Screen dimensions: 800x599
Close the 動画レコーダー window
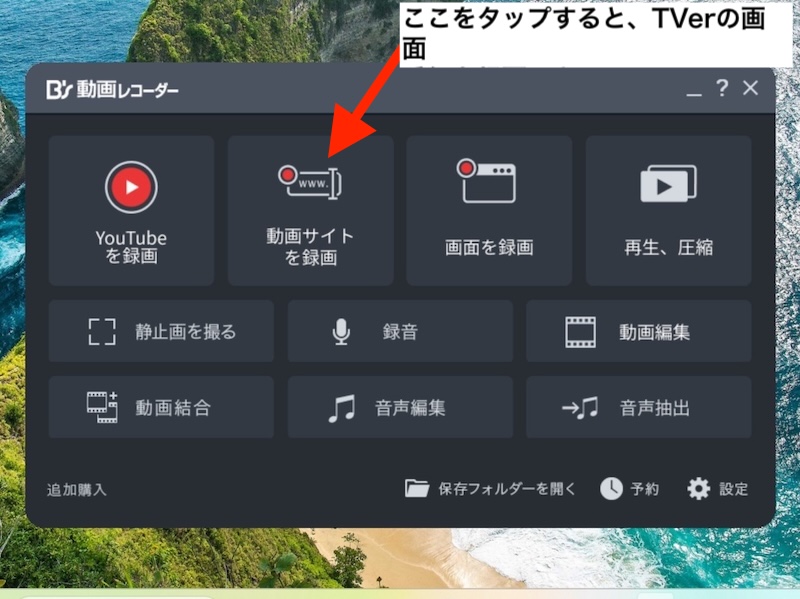[x=751, y=89]
